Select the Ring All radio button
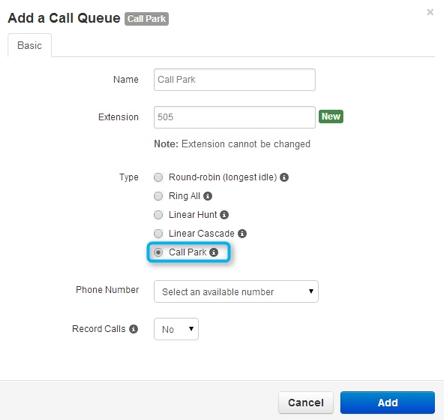 point(158,196)
